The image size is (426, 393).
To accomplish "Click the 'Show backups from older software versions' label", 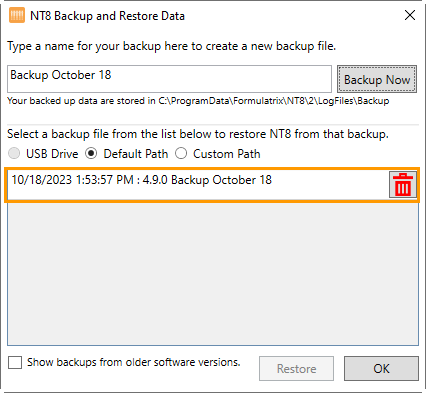I will (134, 362).
